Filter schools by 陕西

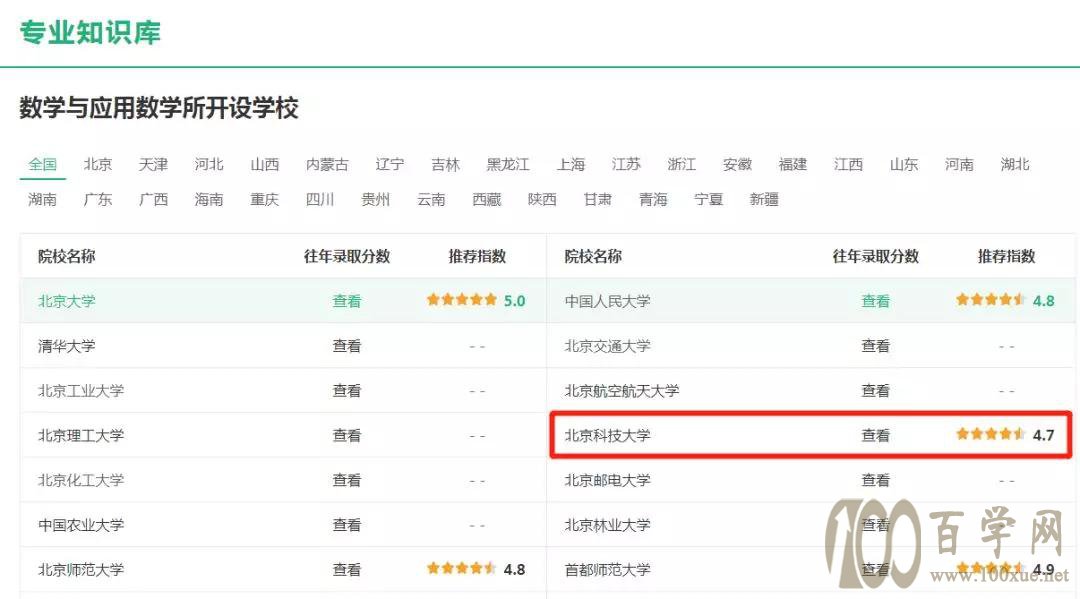tap(542, 200)
